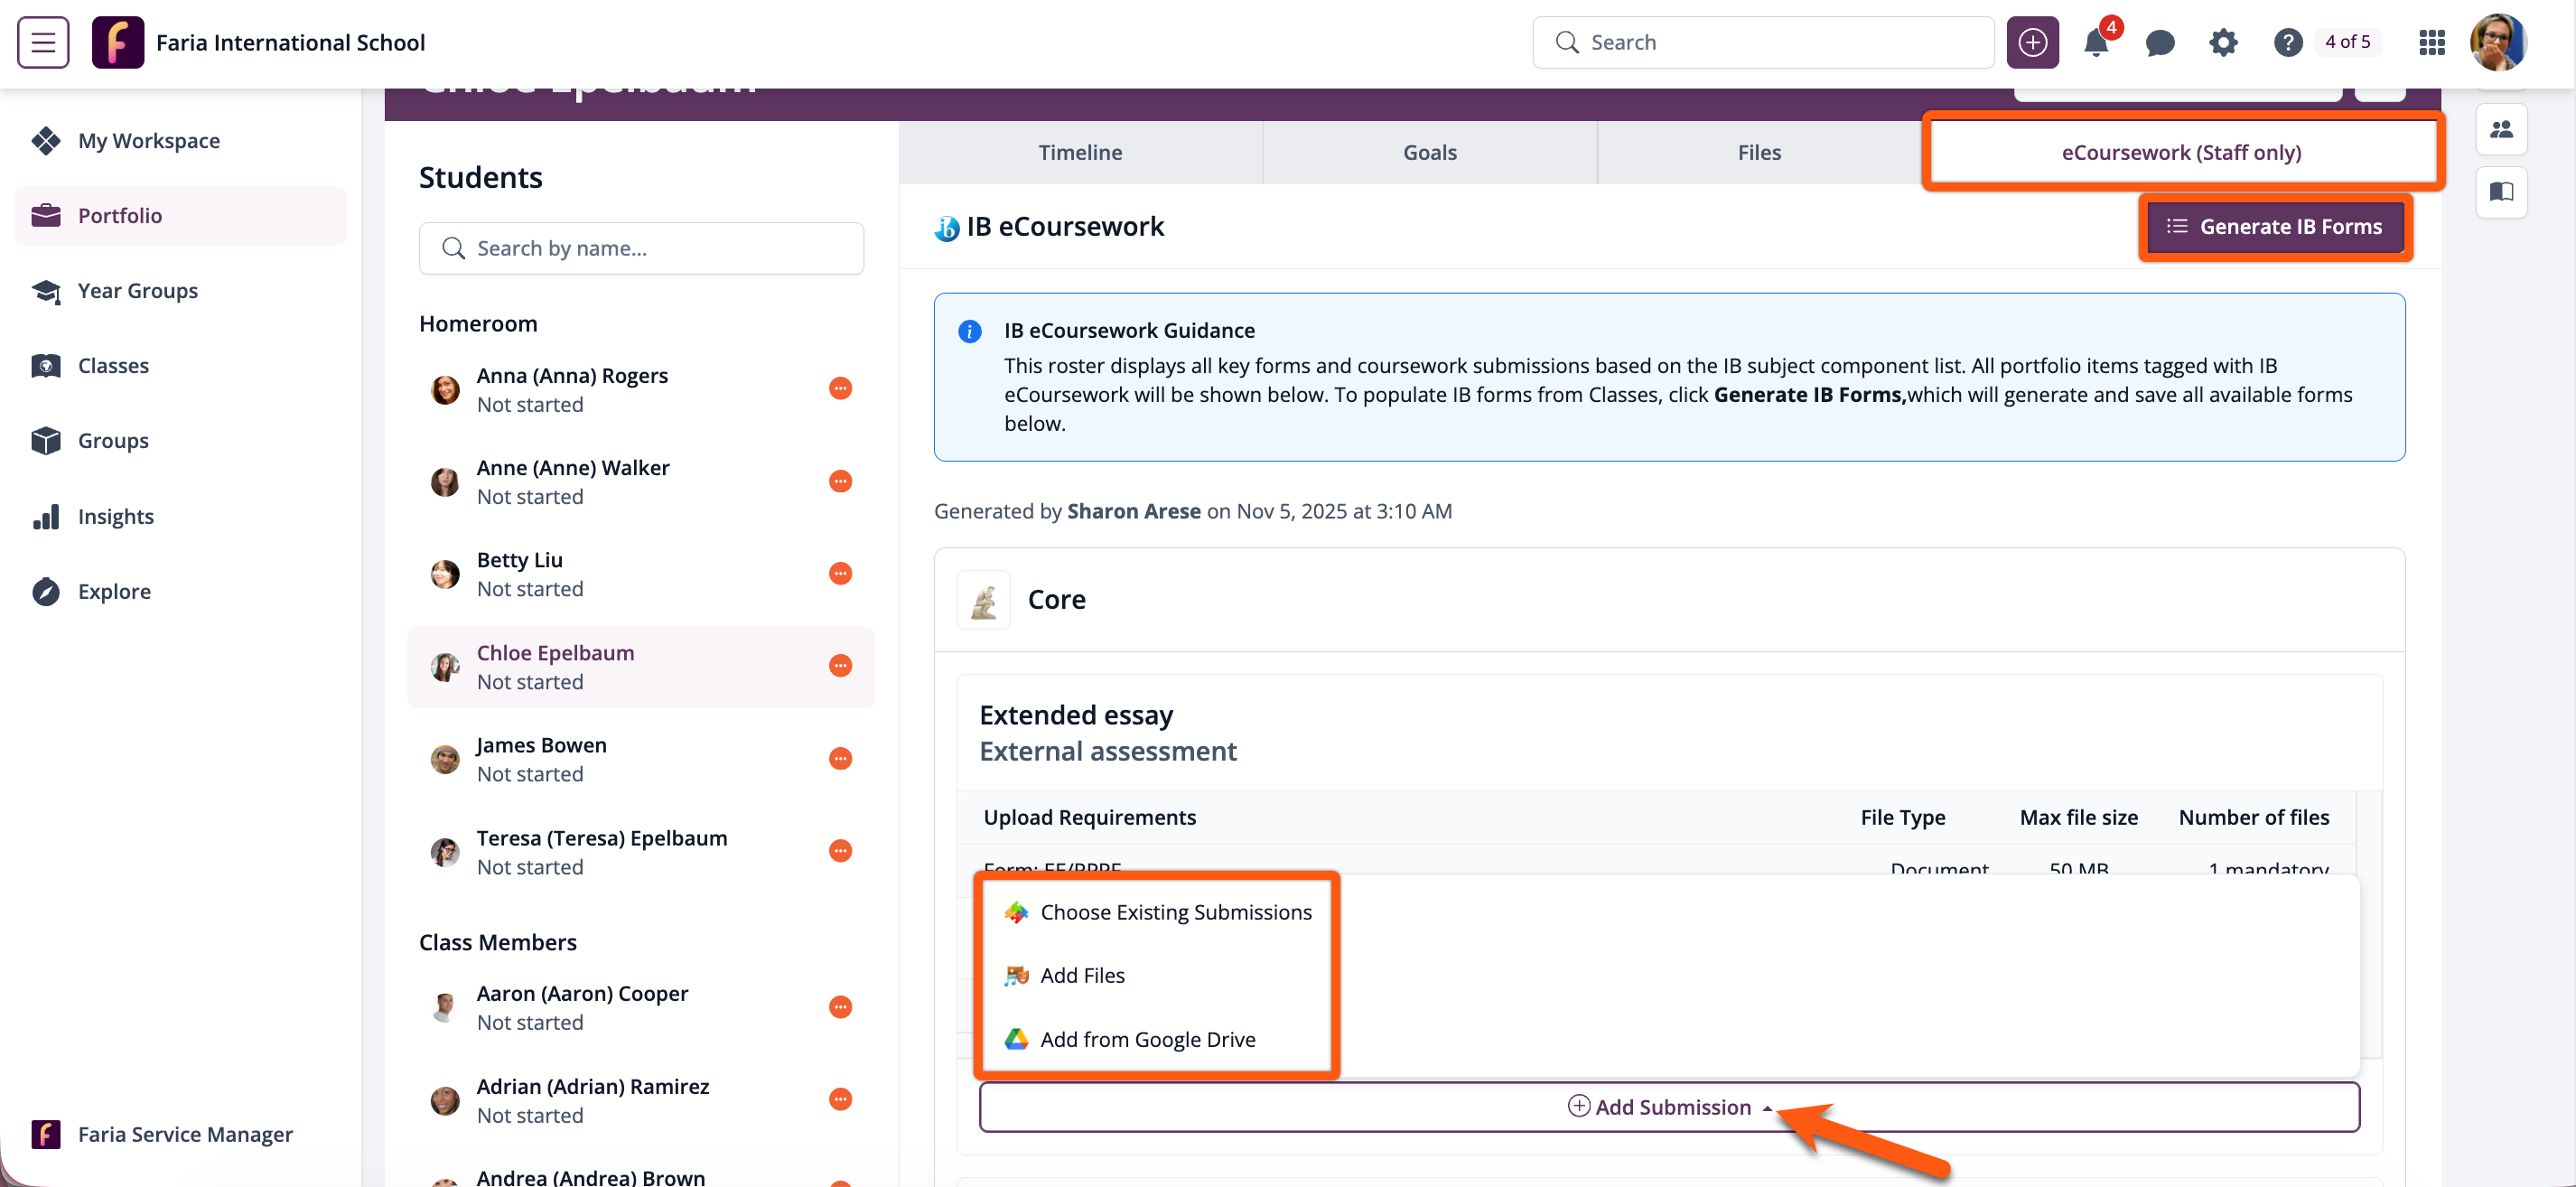
Task: Click the people icon in right sidebar
Action: pyautogui.click(x=2501, y=129)
